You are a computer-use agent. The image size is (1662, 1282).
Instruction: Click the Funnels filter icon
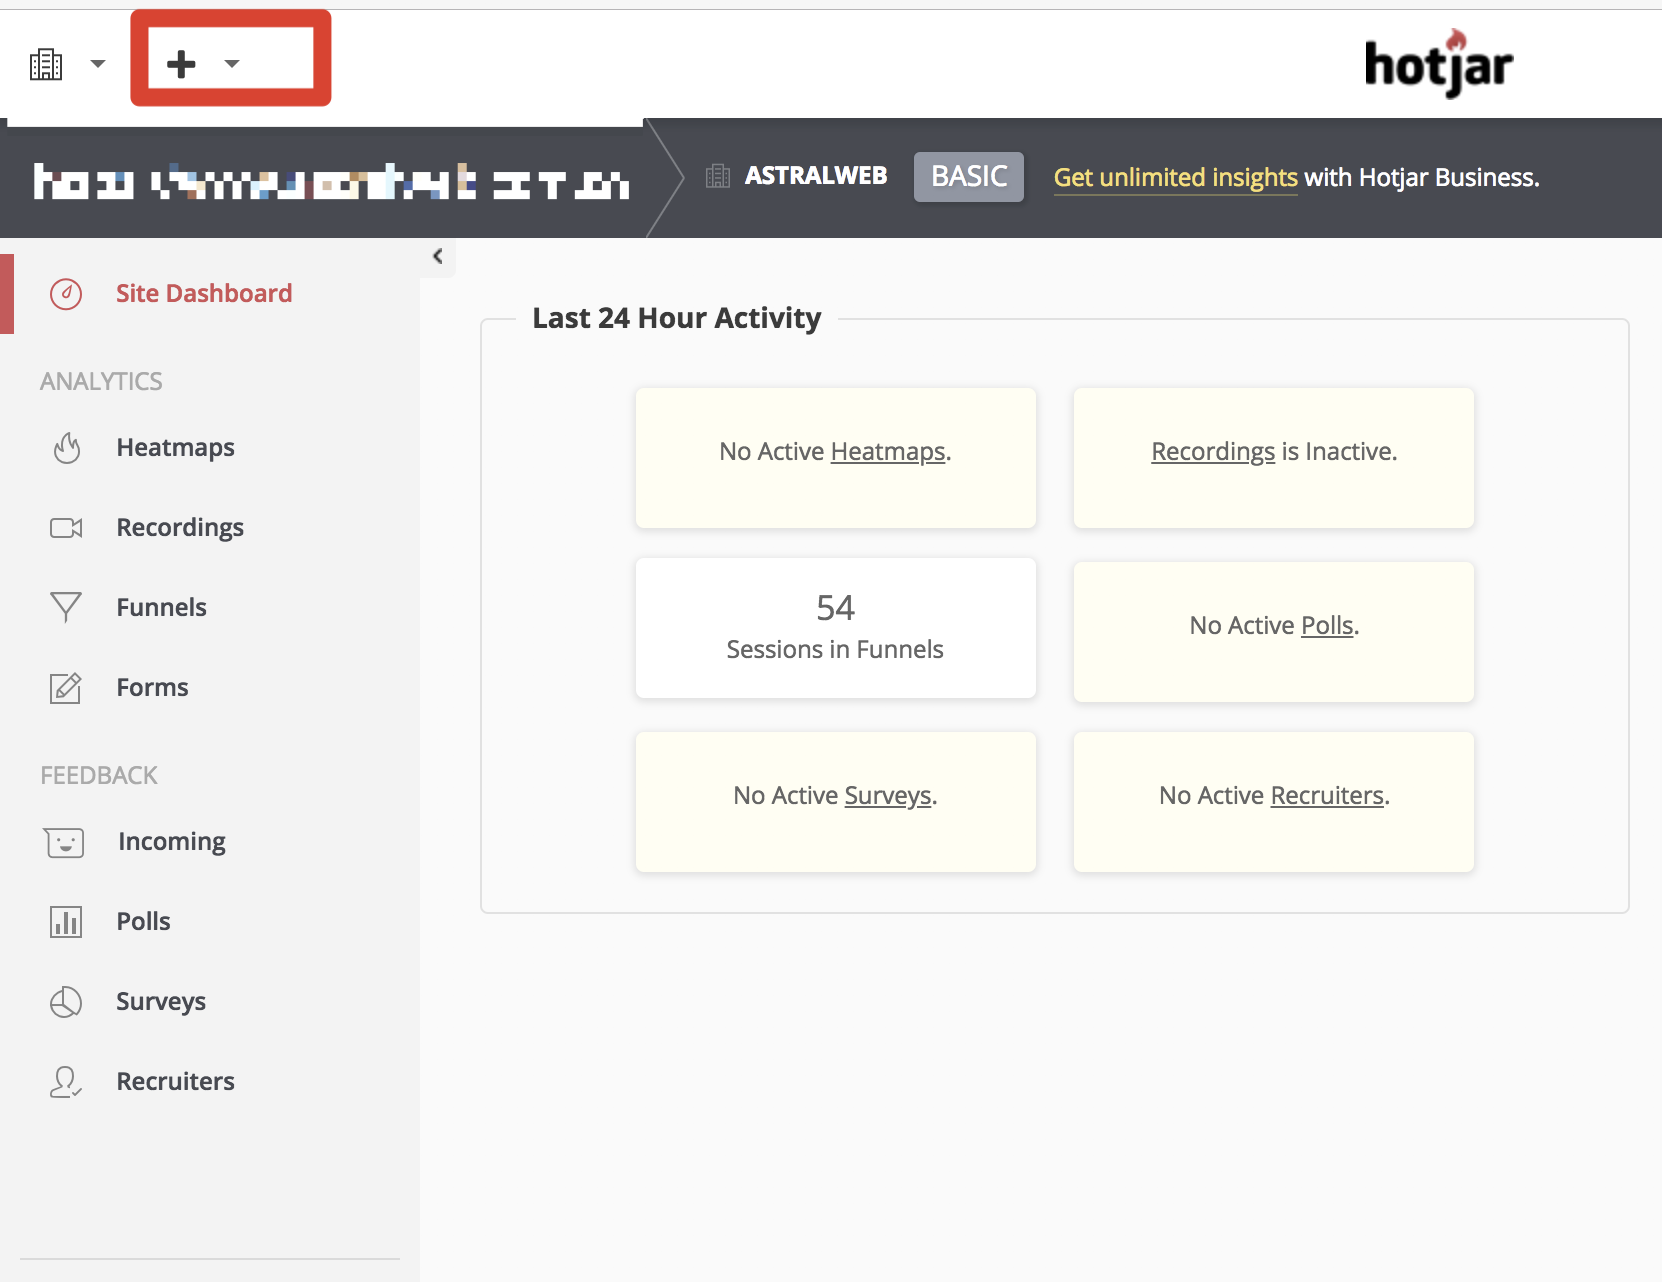66,607
